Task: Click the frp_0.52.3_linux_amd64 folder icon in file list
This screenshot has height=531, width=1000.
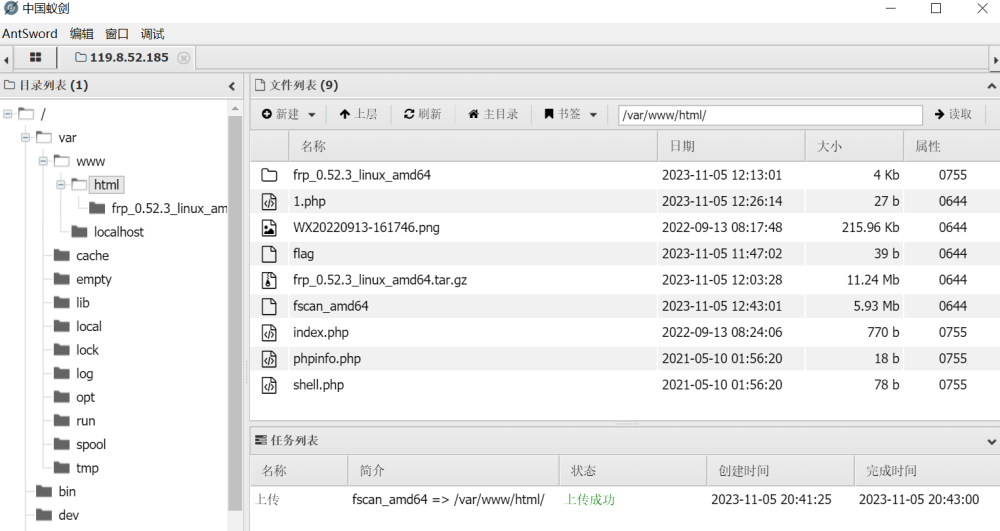Action: click(270, 175)
